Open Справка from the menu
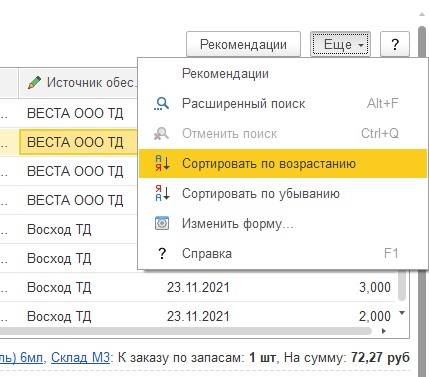The image size is (429, 377). point(283,253)
